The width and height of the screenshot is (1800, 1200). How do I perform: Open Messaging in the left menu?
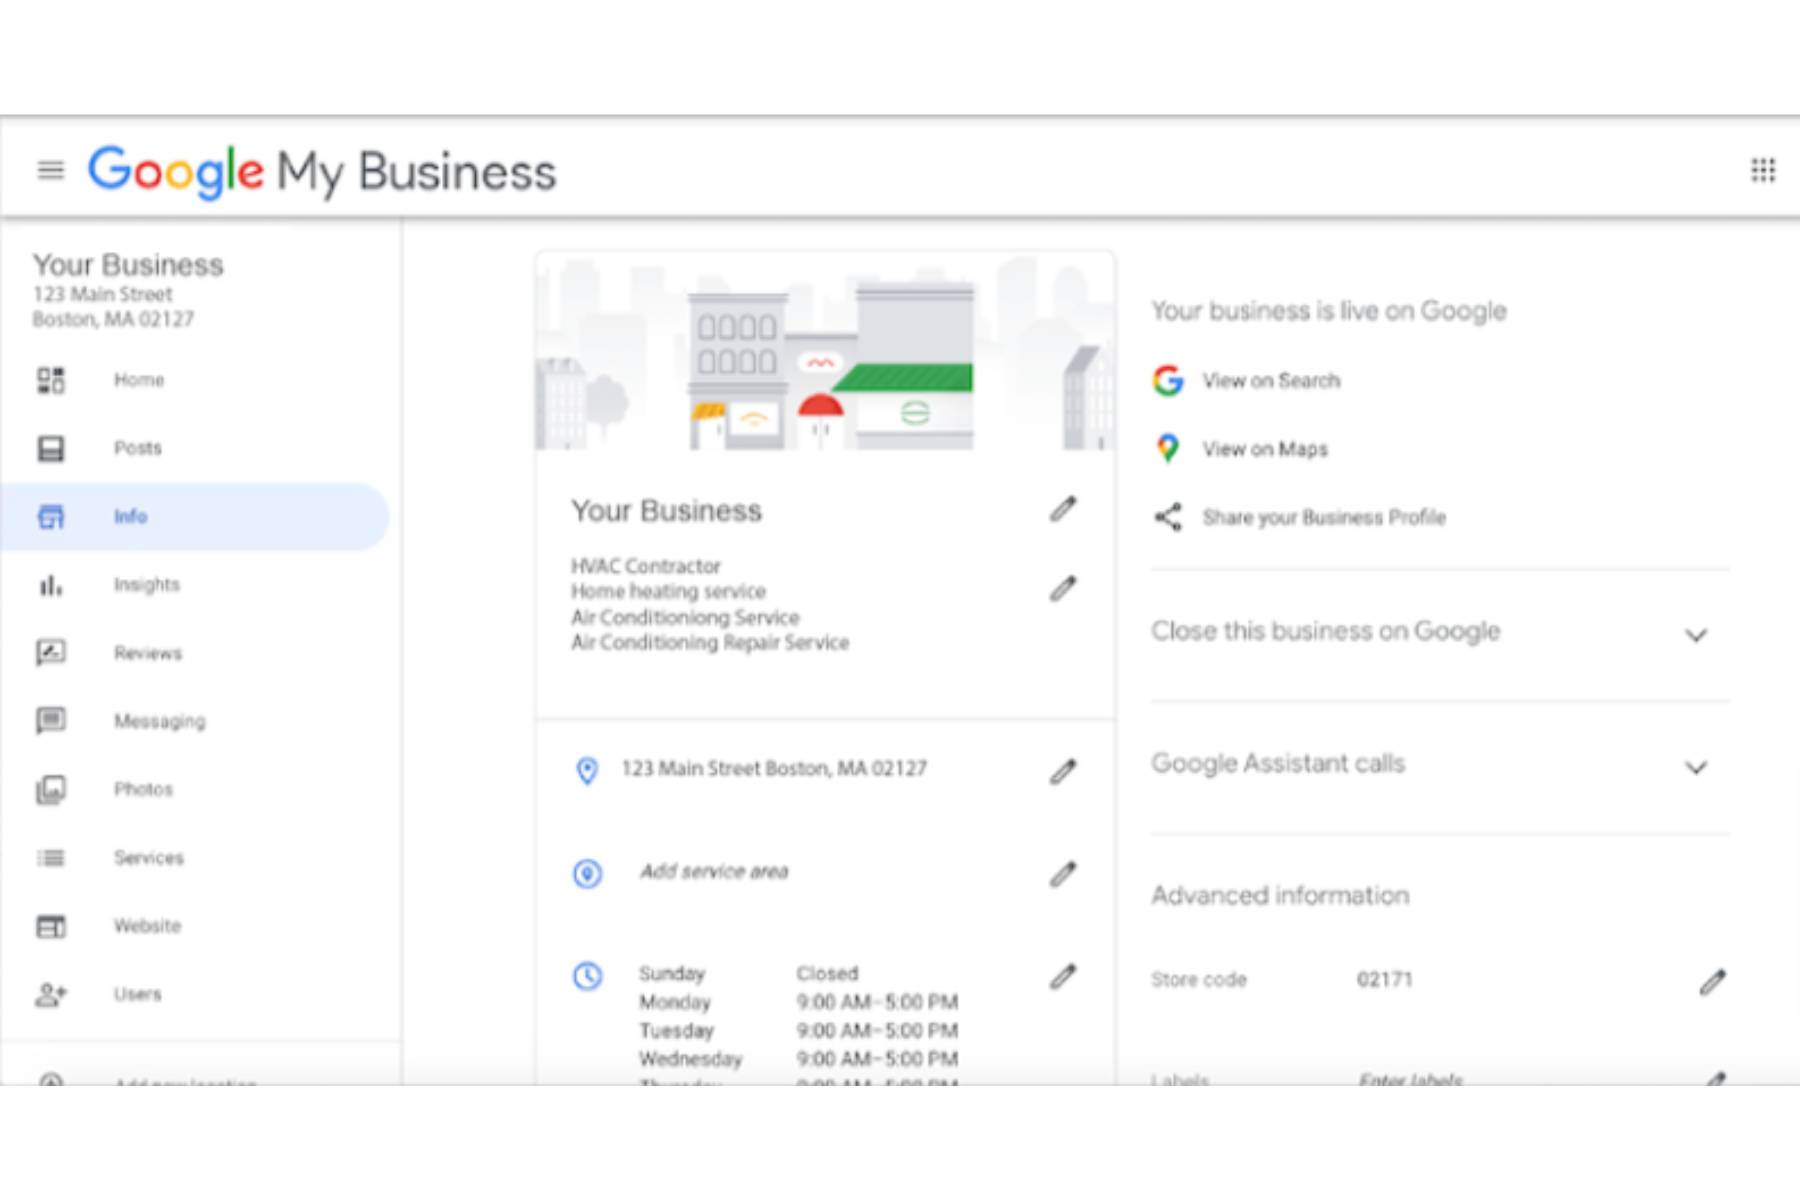[159, 721]
